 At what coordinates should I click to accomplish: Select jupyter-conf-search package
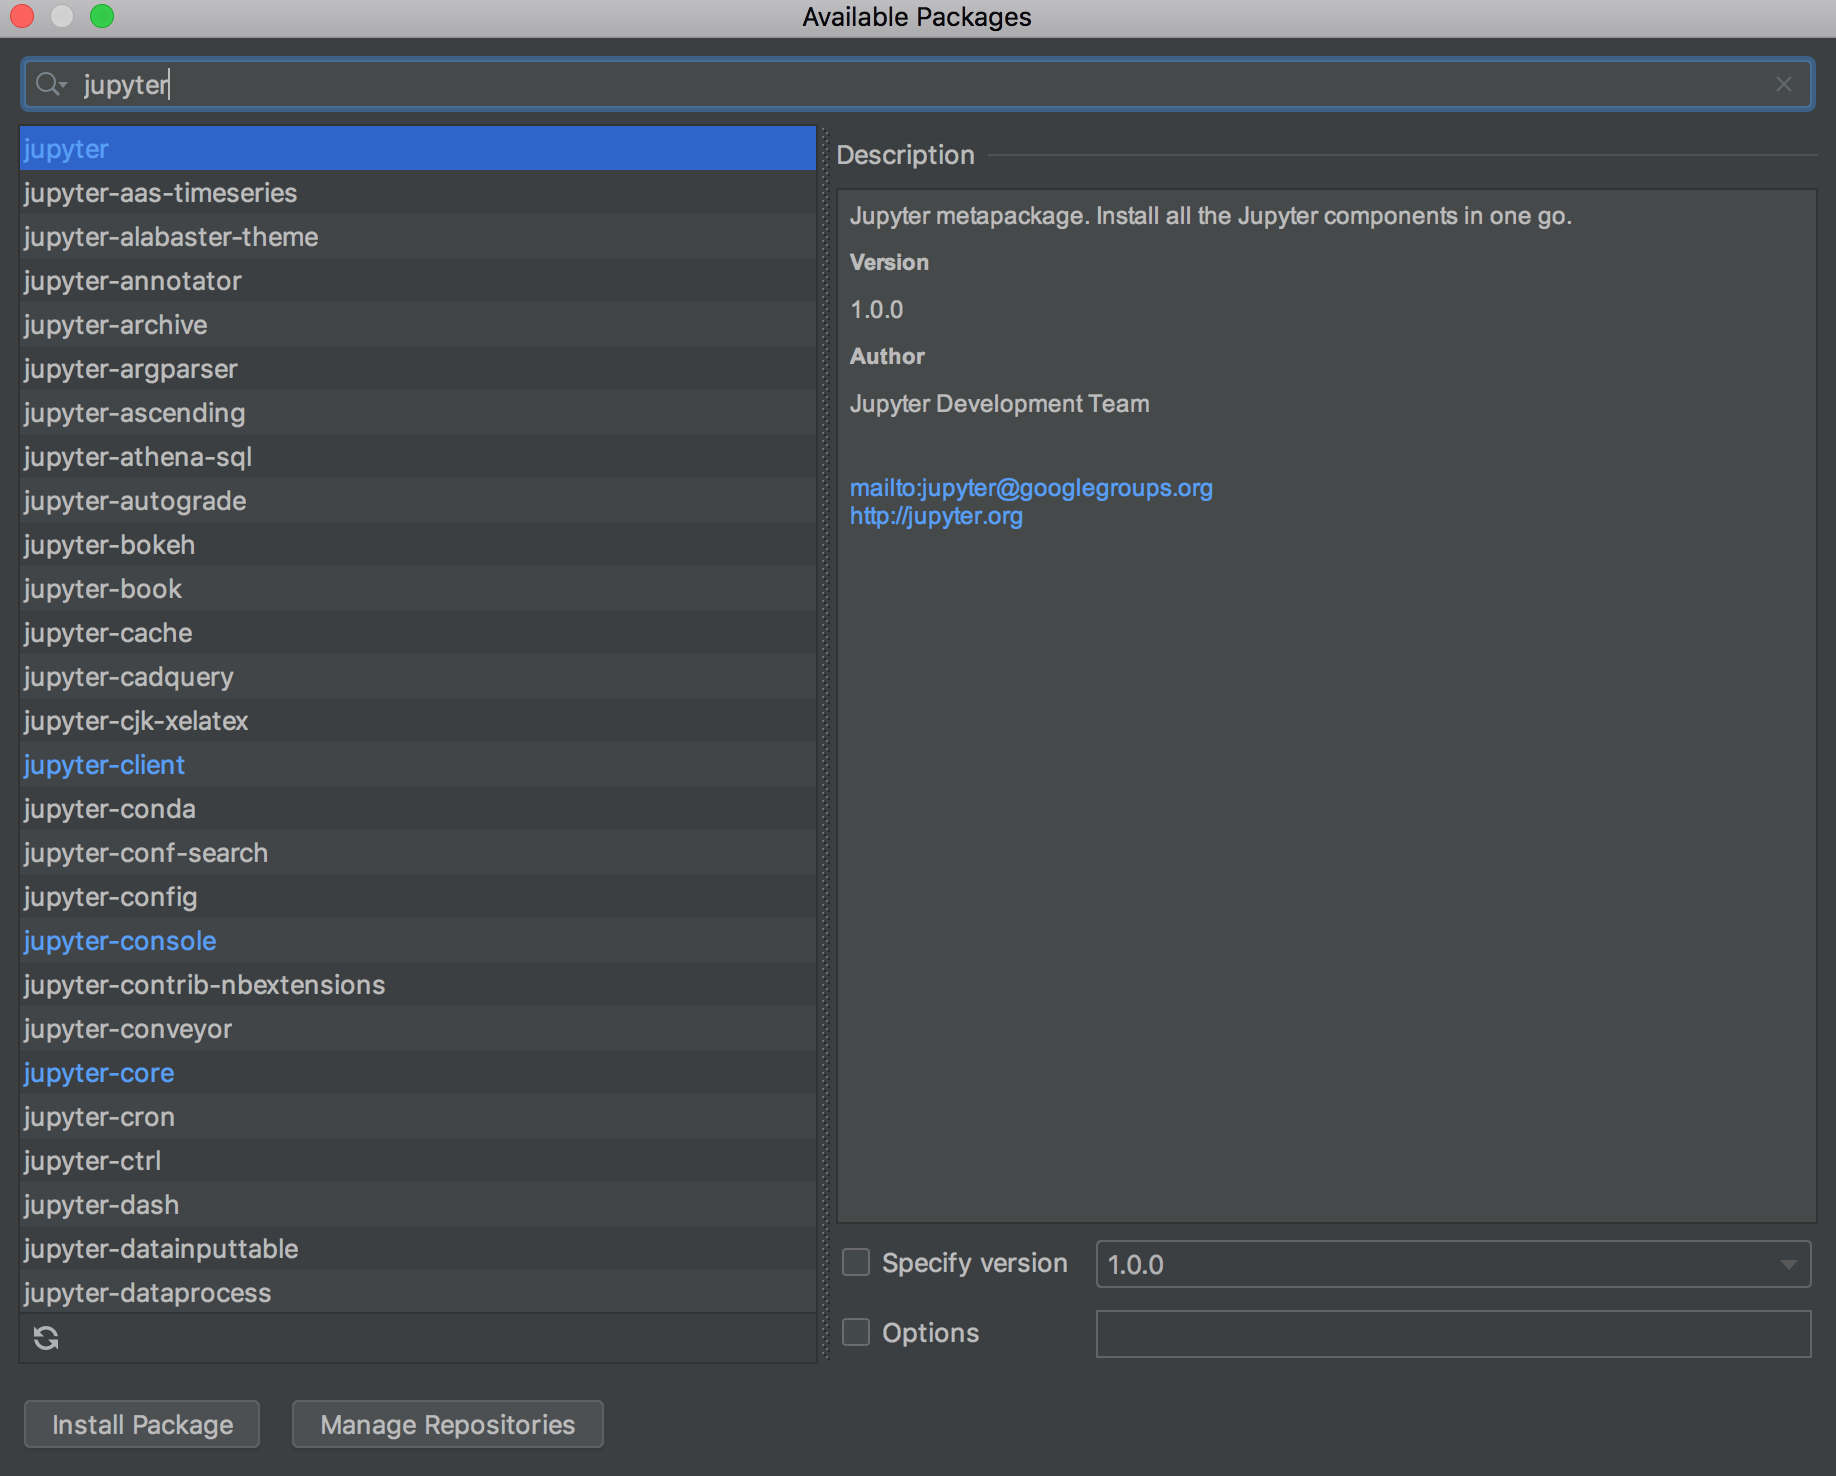[418, 852]
